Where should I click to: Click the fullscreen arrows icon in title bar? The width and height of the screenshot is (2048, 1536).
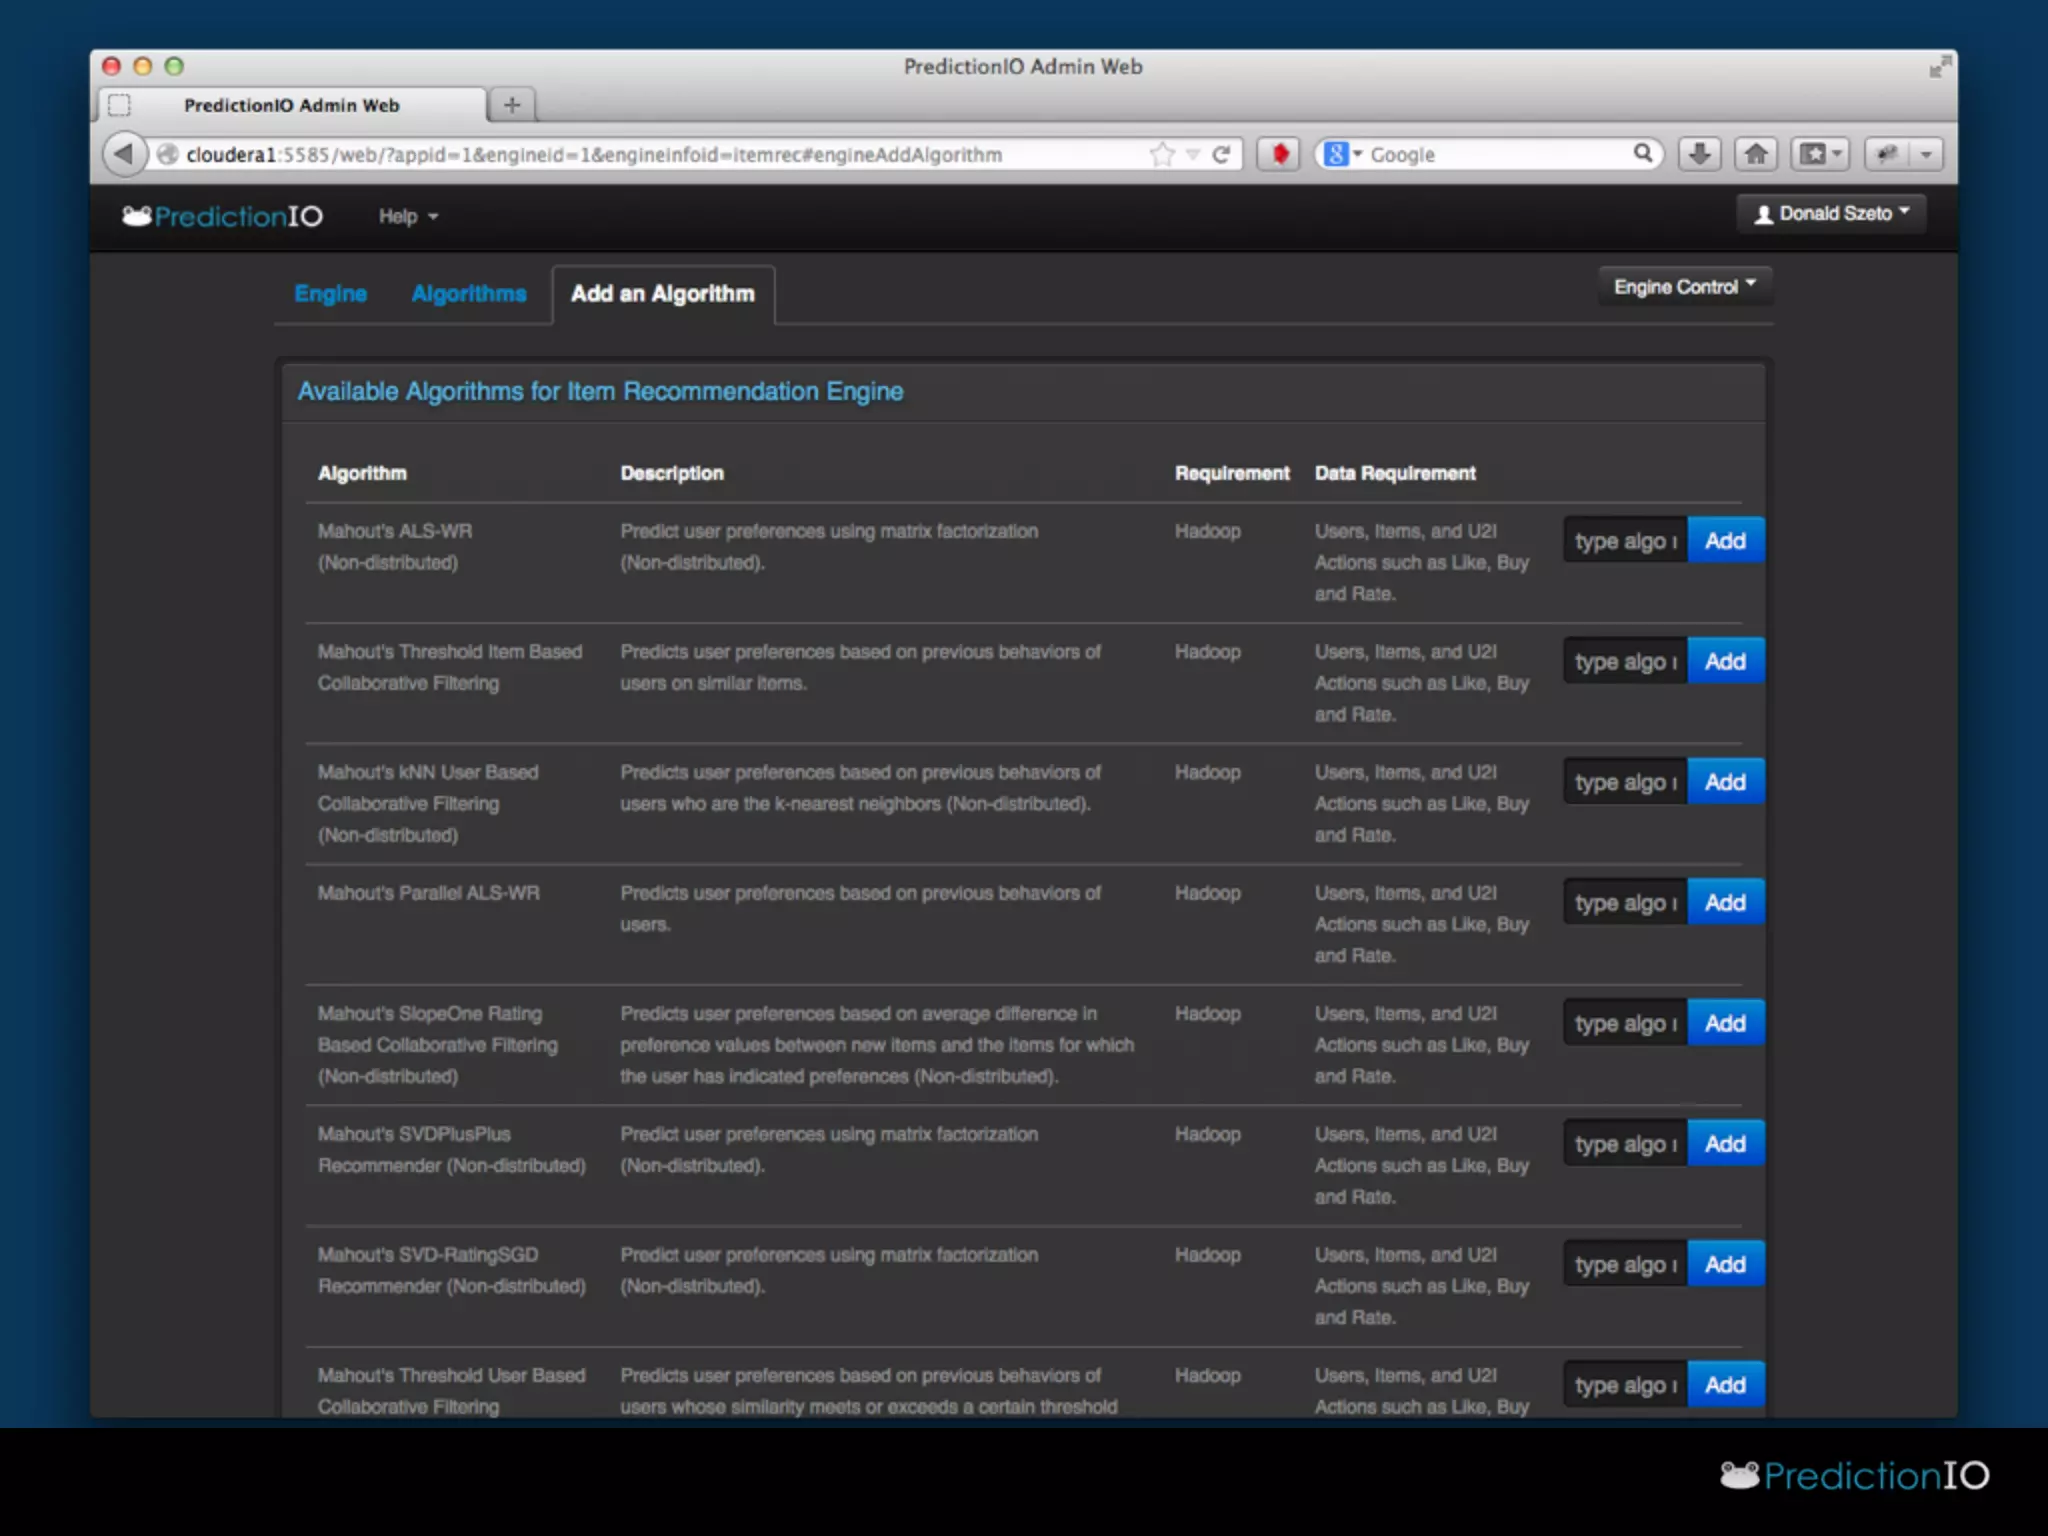(1940, 67)
